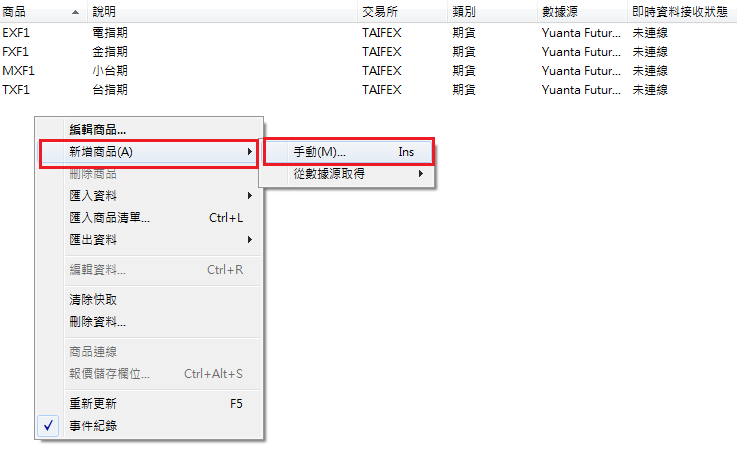This screenshot has width=748, height=456.
Task: Click 期貨 cell in FXF1 row
Action: coord(464,52)
